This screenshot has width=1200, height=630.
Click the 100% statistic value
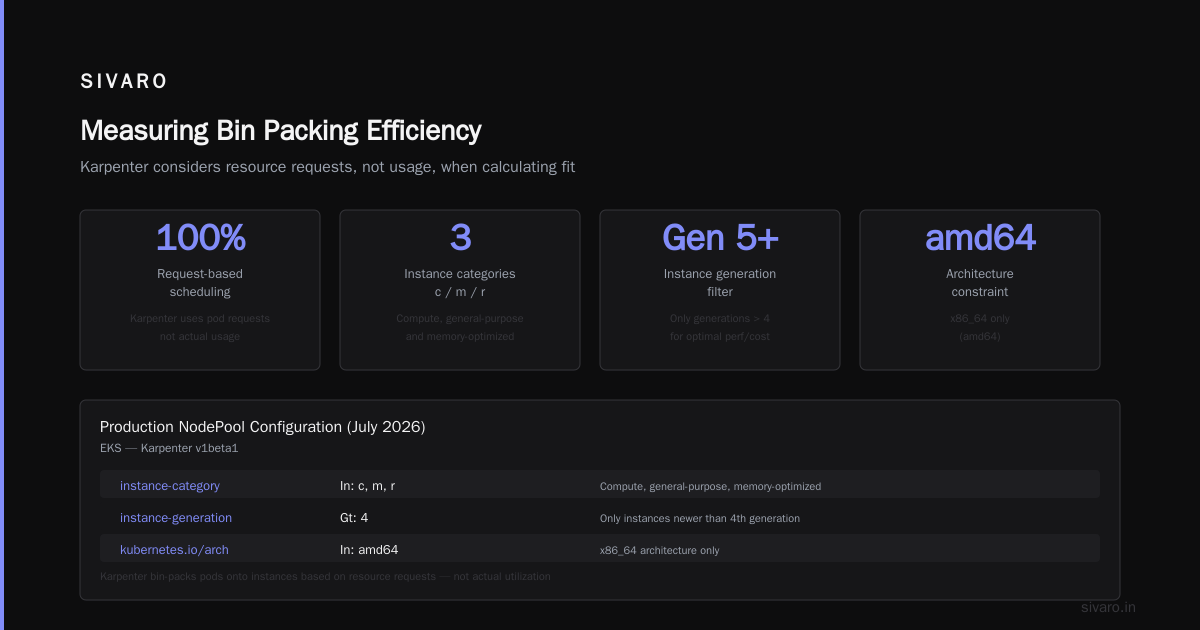[x=200, y=238]
